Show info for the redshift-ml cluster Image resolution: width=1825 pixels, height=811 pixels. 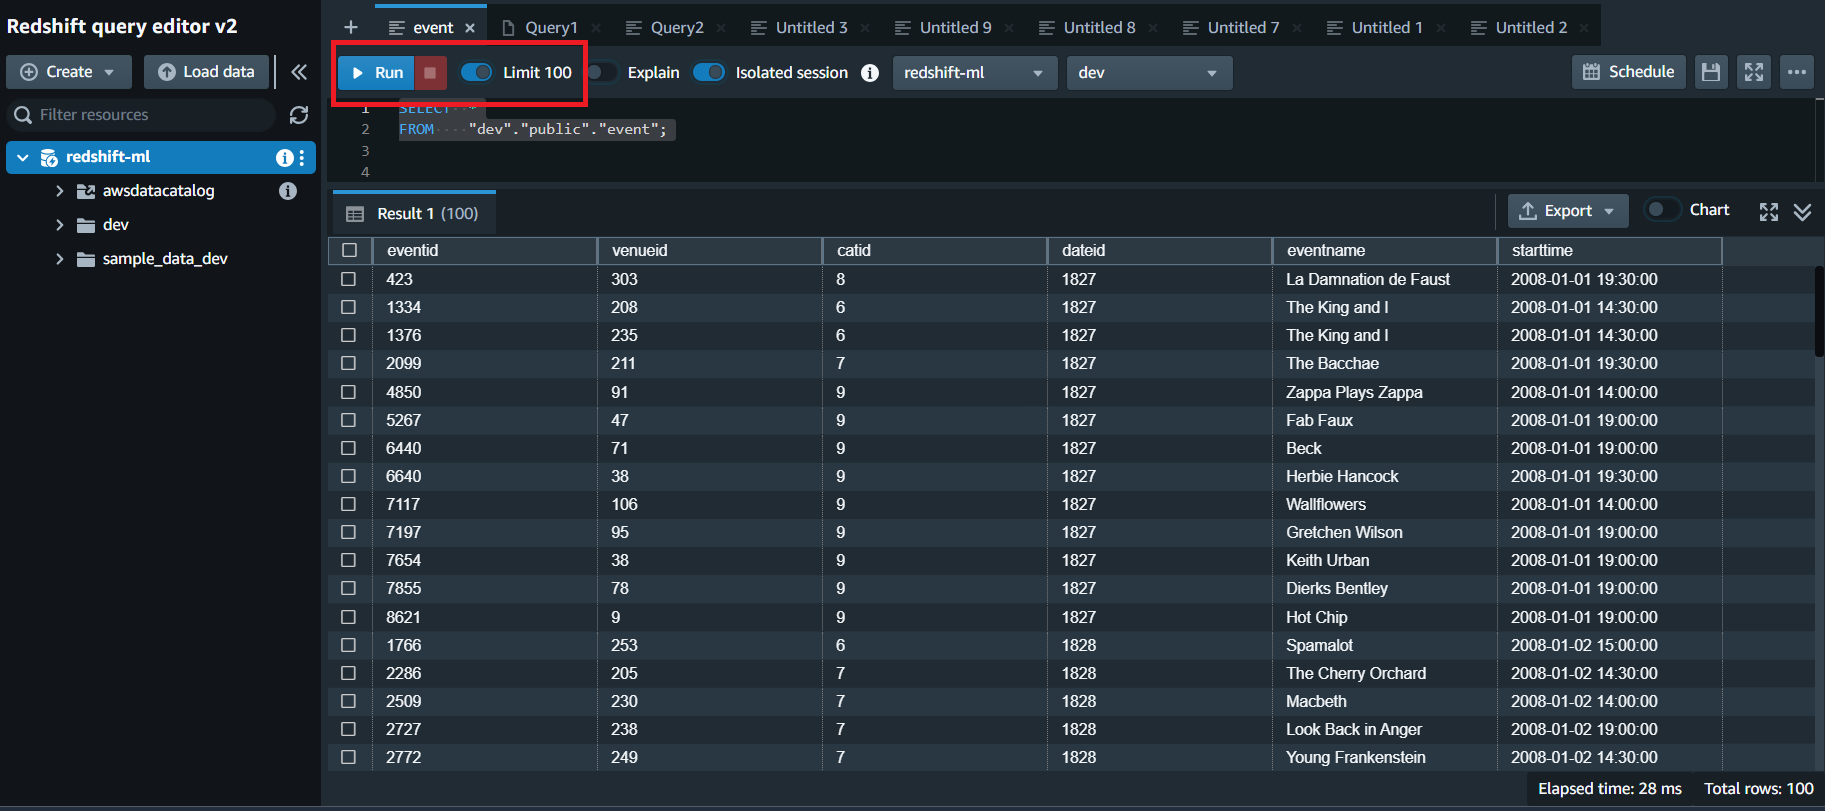click(x=284, y=158)
